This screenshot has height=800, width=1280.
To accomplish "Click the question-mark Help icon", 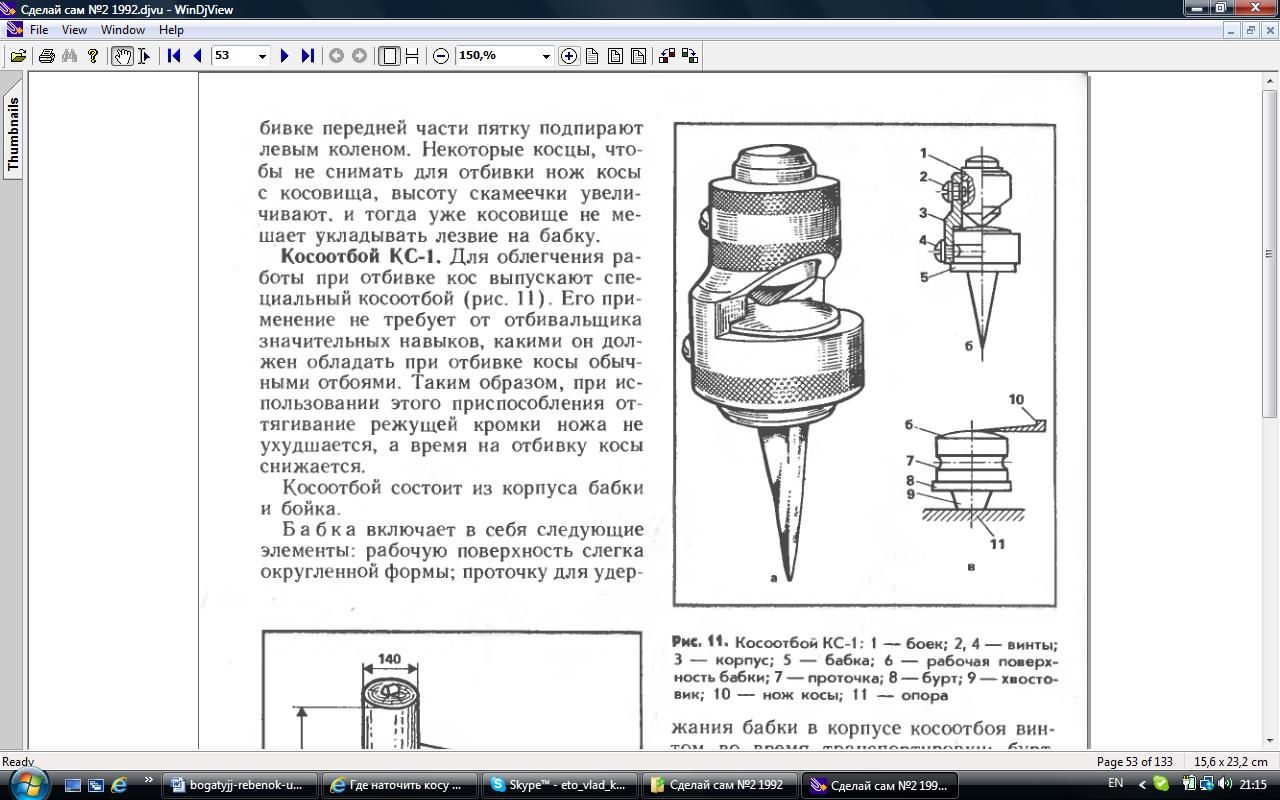I will tap(93, 56).
